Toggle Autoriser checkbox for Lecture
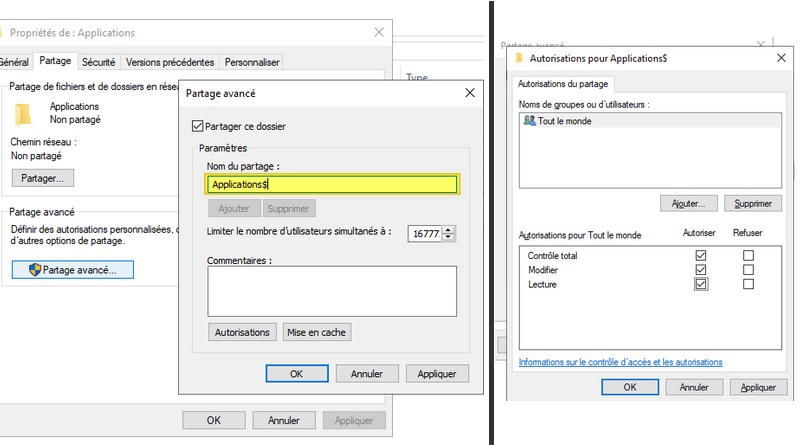Image resolution: width=800 pixels, height=445 pixels. 701,284
